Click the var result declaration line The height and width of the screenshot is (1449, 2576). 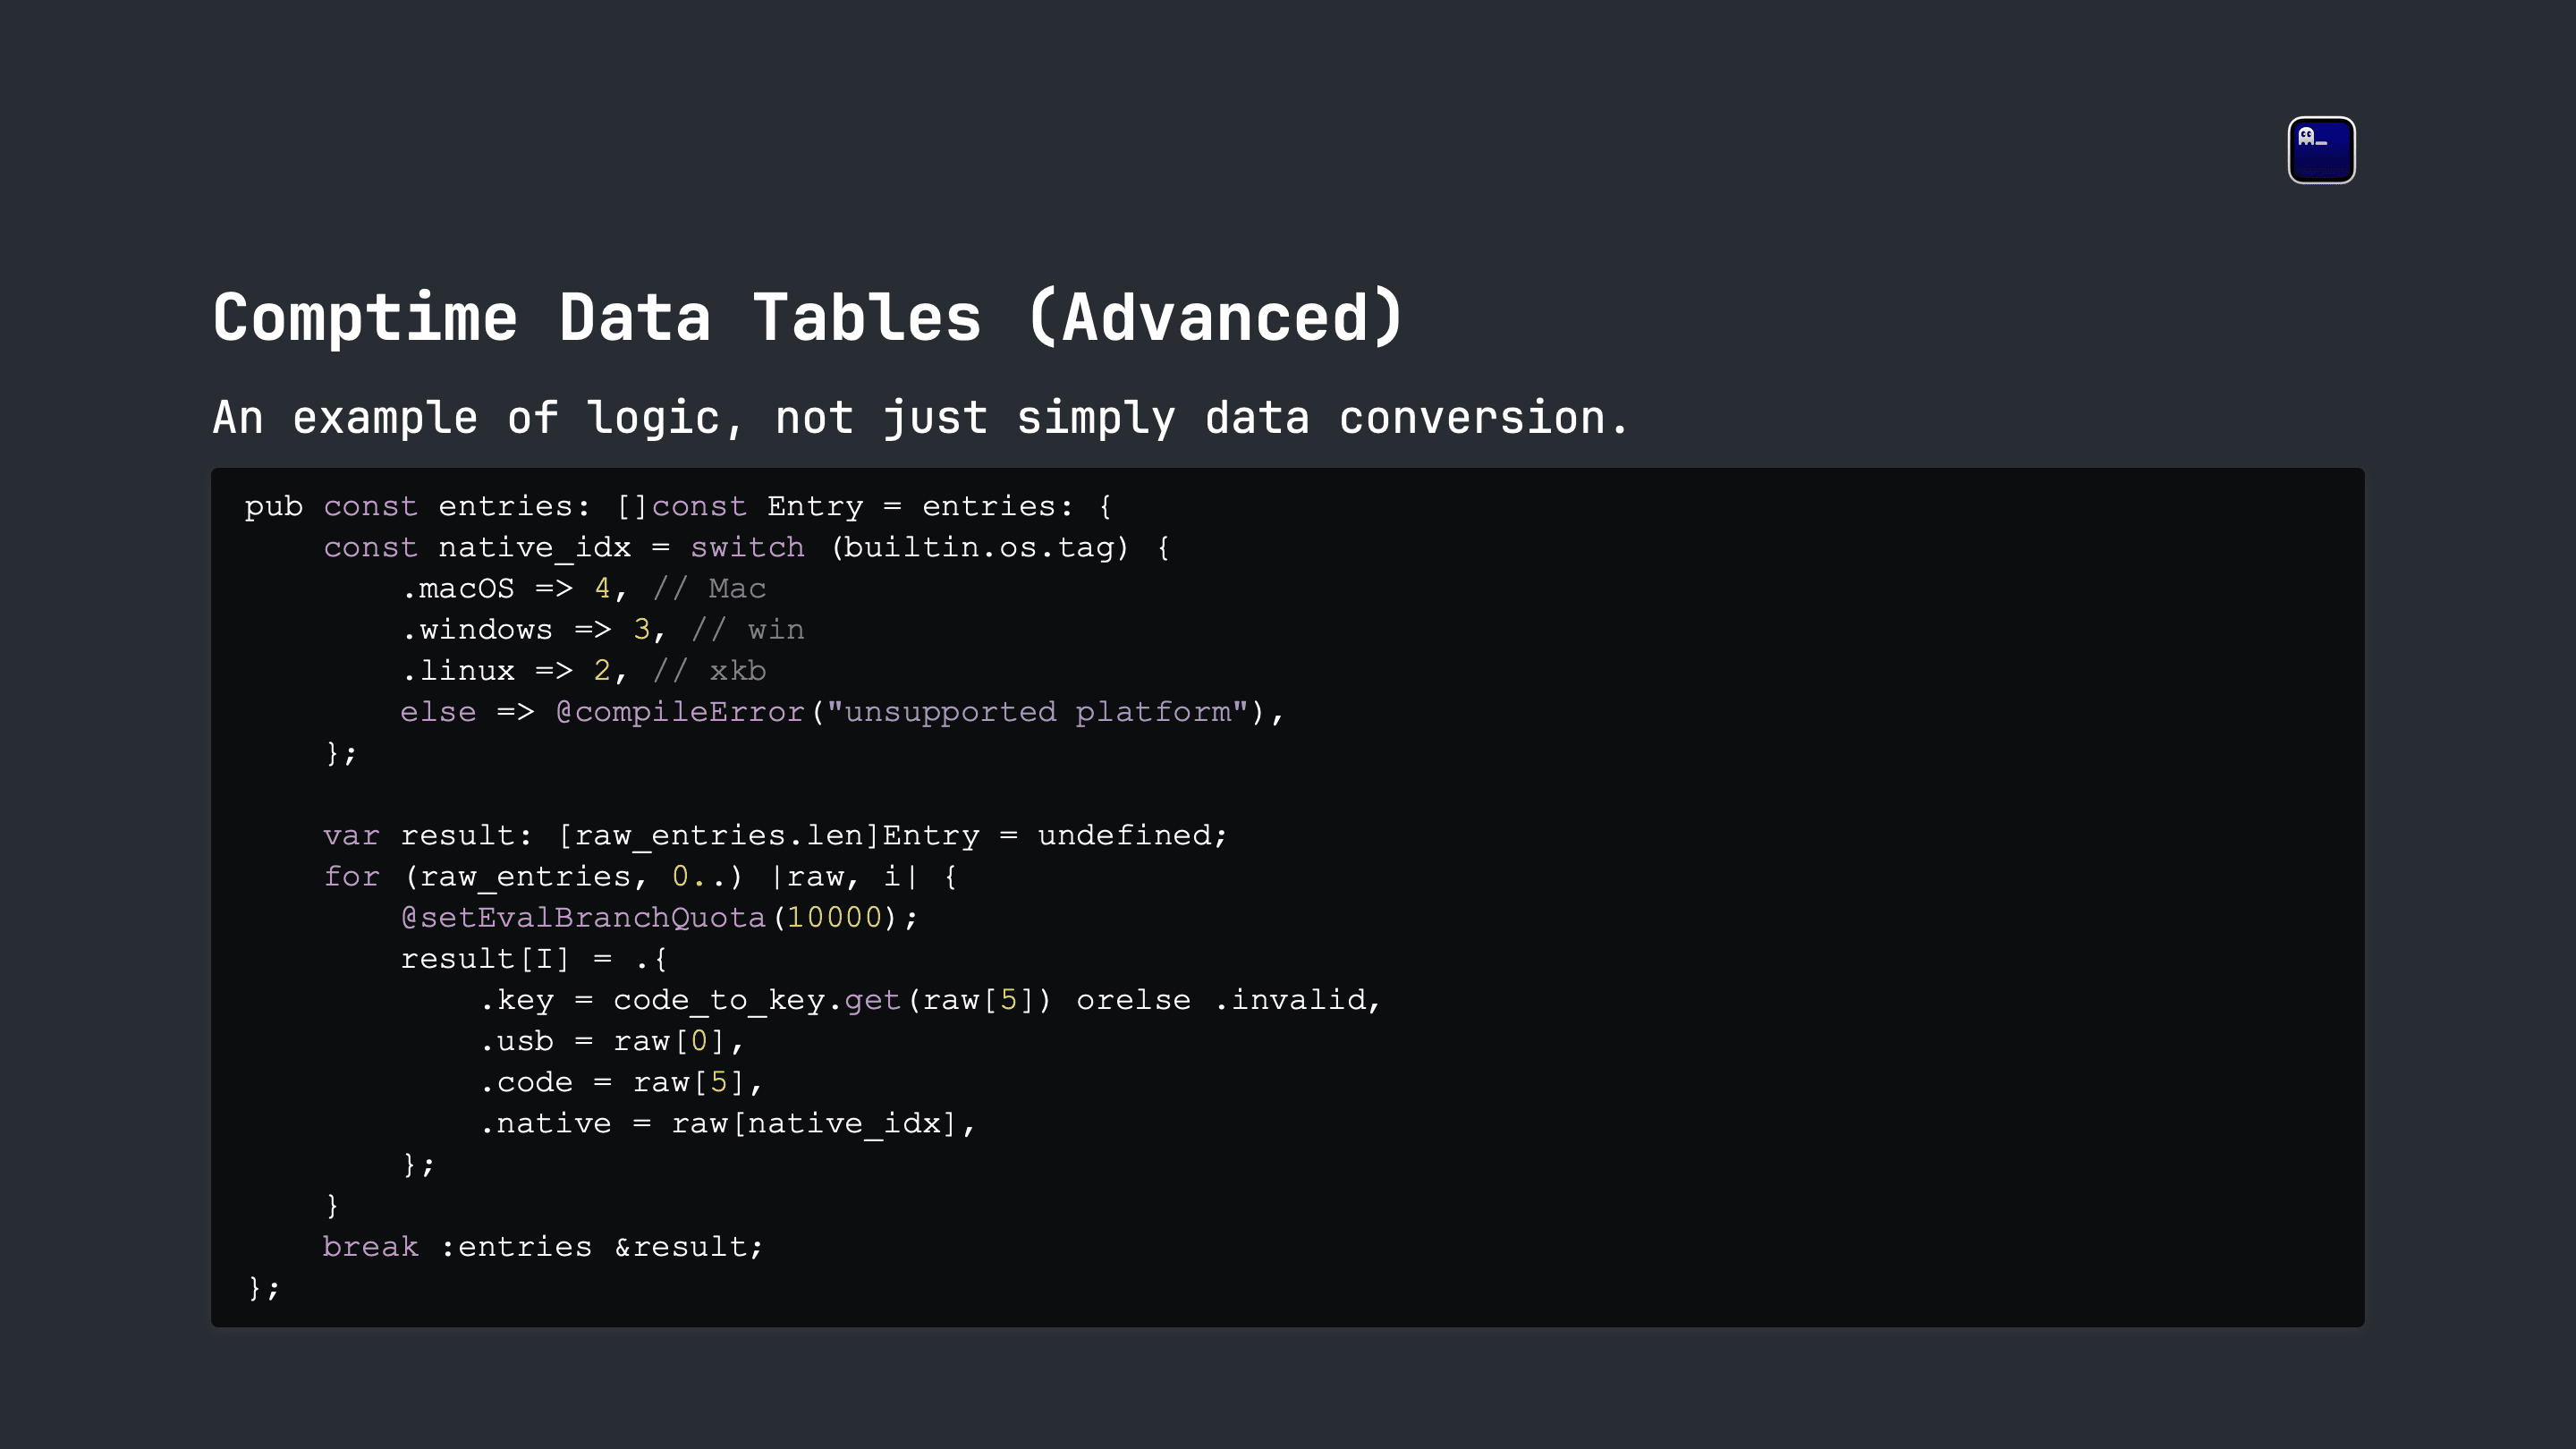(x=775, y=835)
